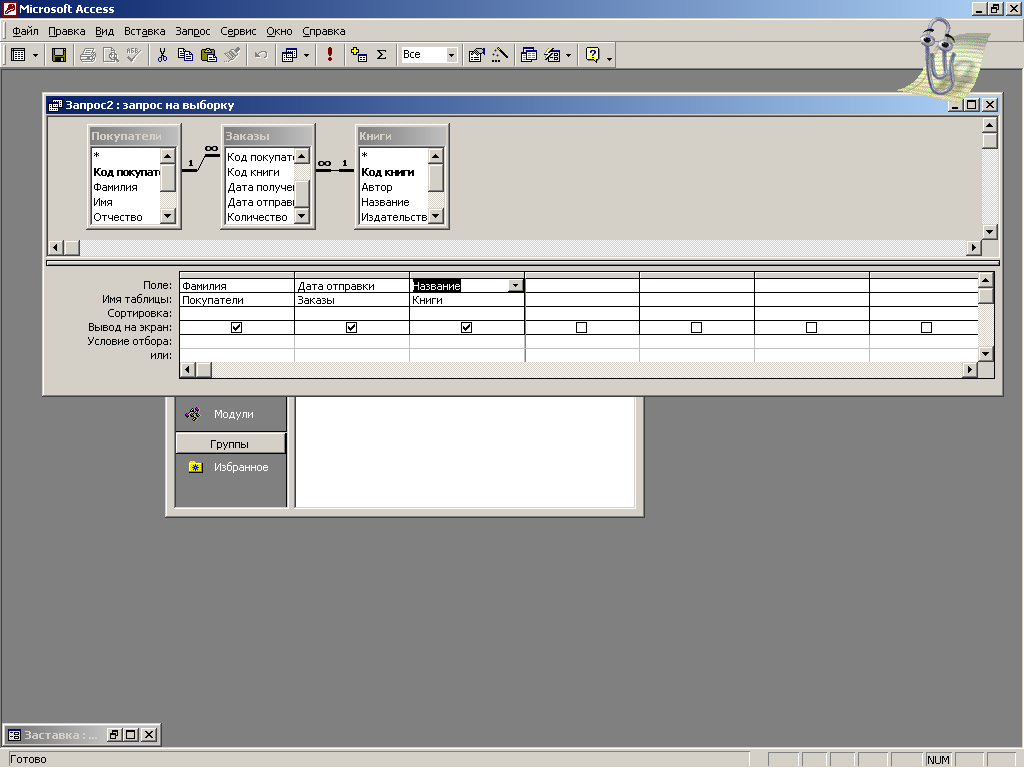Open the Query Type dropdown arrow
This screenshot has width=1024, height=768.
coord(306,56)
